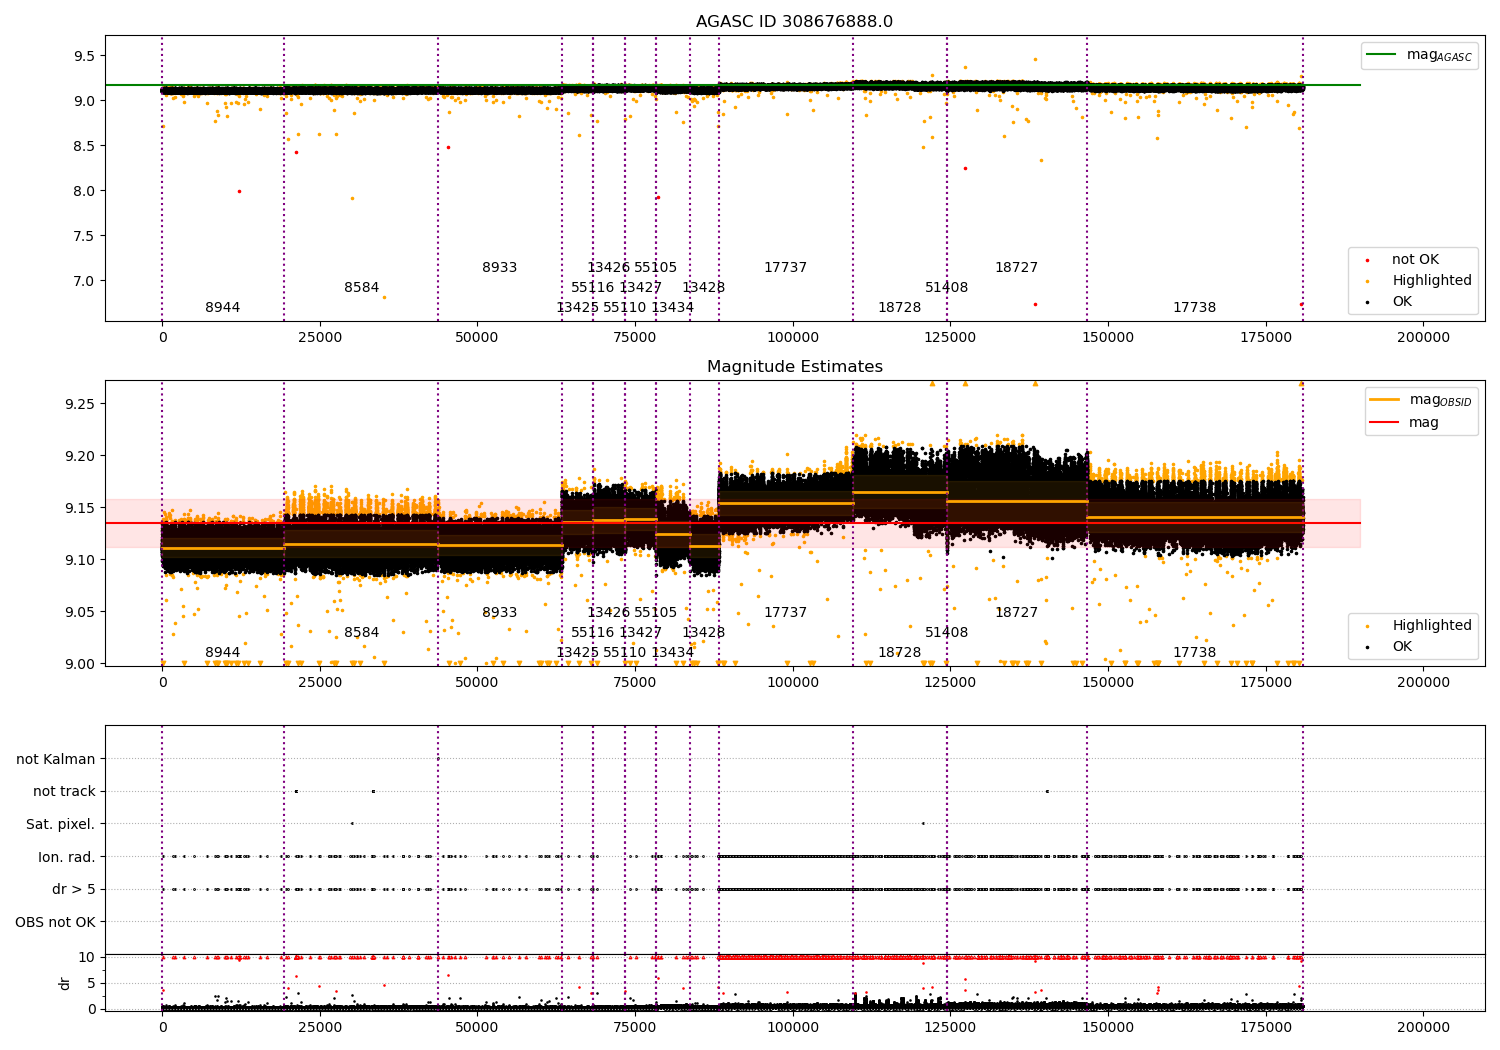Click the 9.5 y-axis tick in top plot
Screen dimensions: 1500x1050
tap(84, 56)
